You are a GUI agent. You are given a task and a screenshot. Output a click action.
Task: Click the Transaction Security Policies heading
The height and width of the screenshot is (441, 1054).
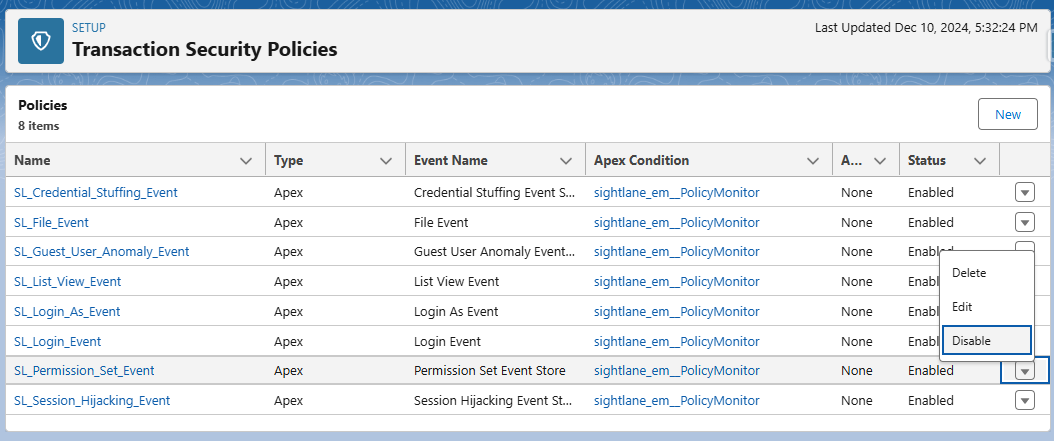[x=204, y=49]
